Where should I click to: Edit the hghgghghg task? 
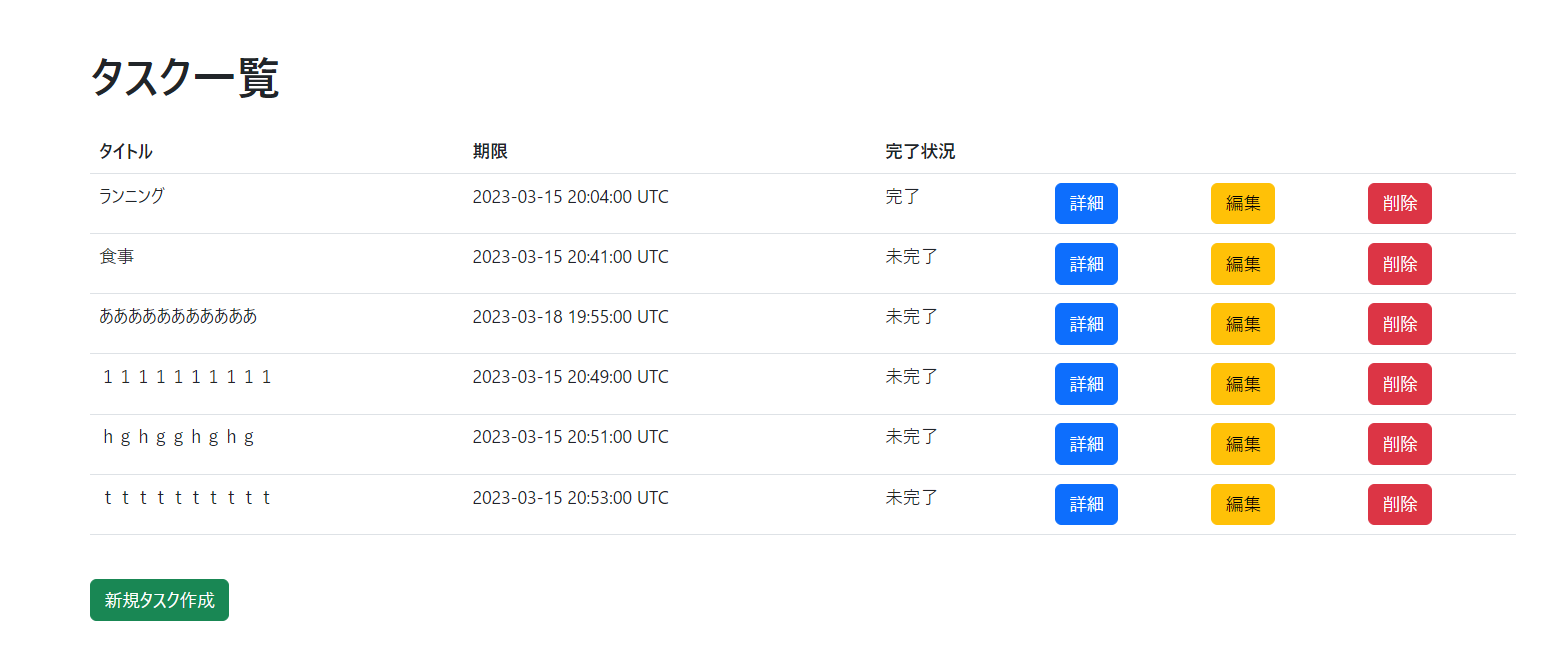(1242, 443)
